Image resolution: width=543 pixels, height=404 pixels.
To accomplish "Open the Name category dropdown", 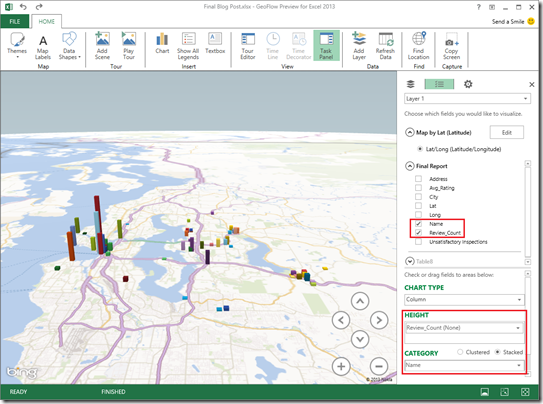I will (464, 365).
